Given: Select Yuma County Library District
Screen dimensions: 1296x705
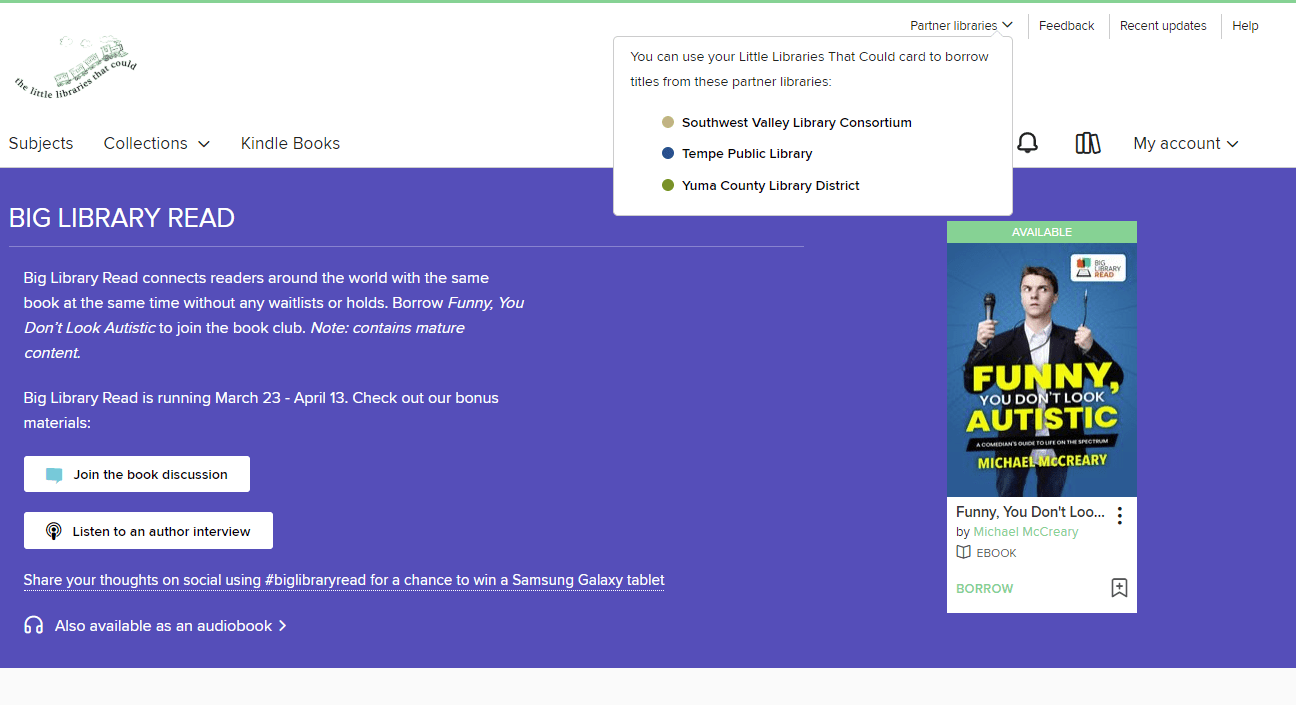Looking at the screenshot, I should click(x=771, y=185).
